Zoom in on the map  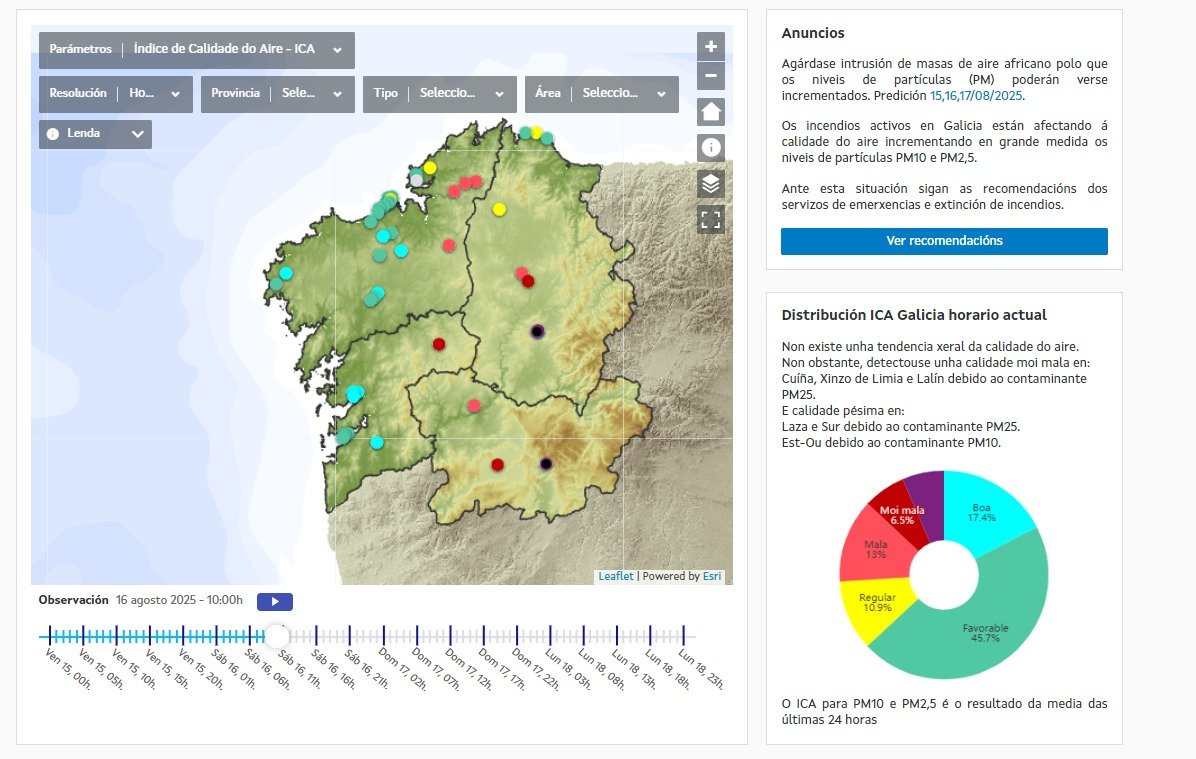point(710,46)
